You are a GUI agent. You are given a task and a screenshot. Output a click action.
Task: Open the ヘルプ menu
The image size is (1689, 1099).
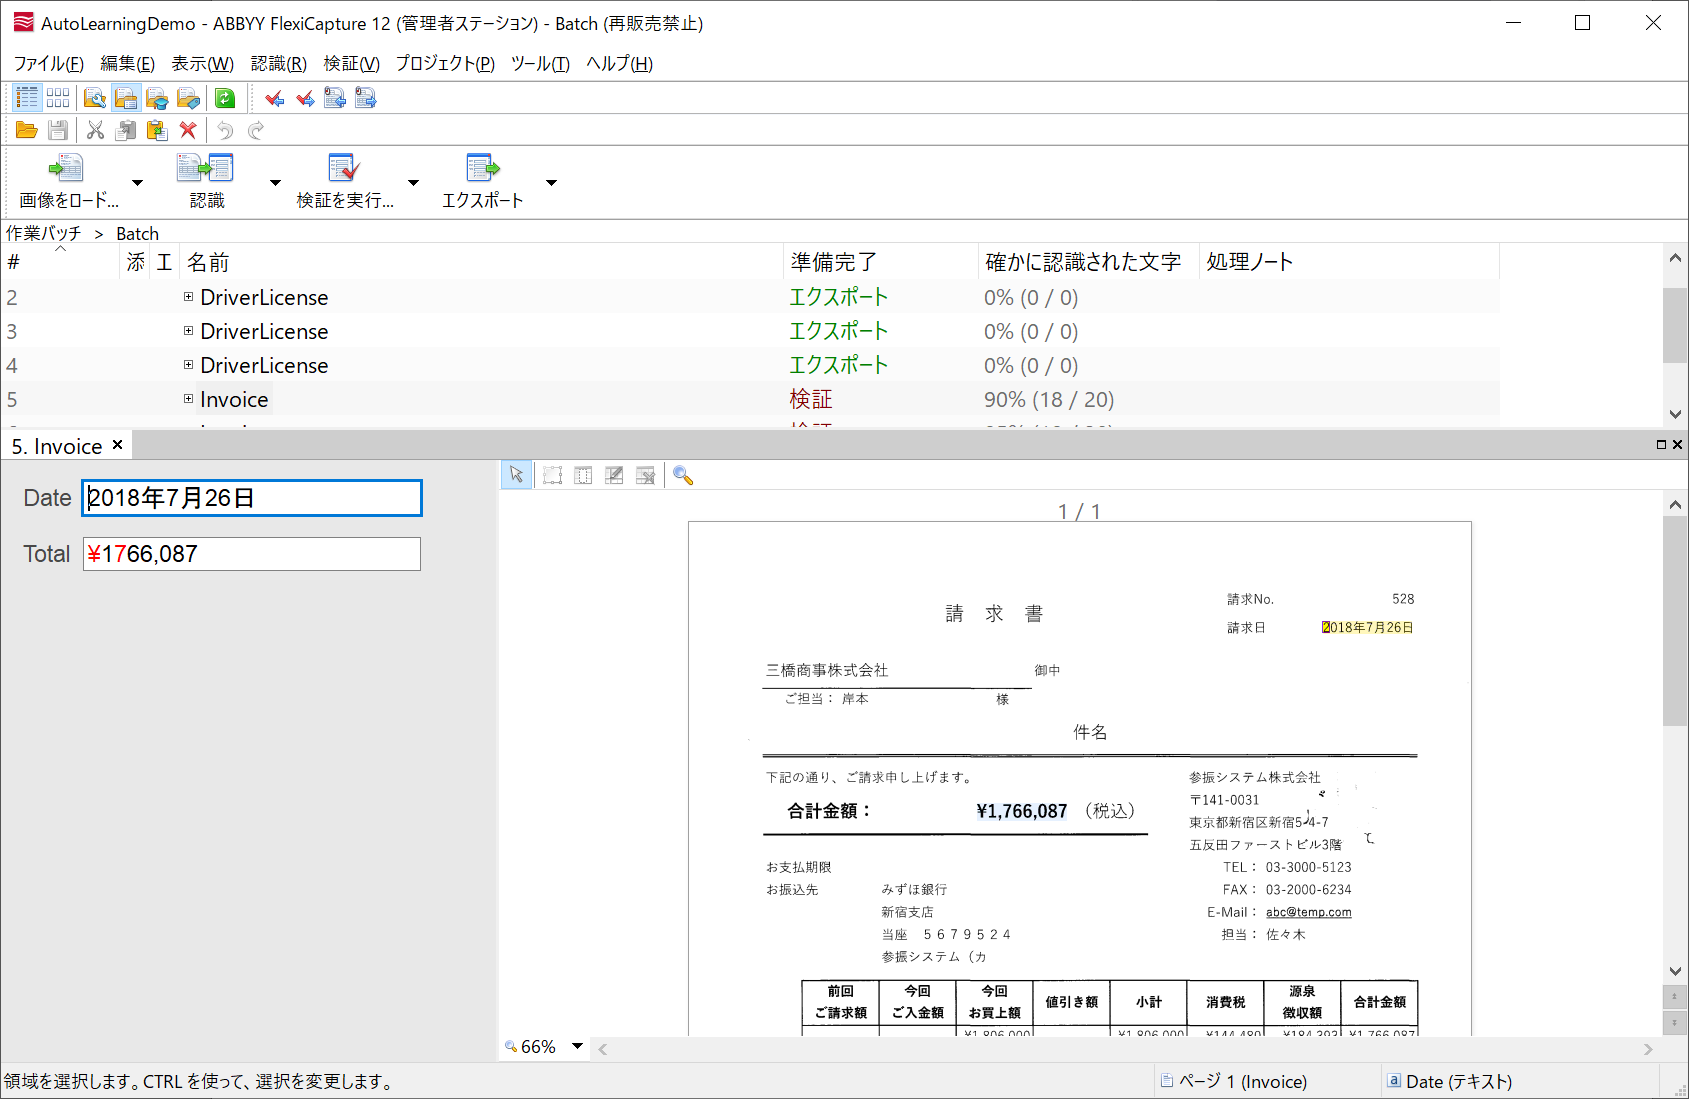[619, 63]
